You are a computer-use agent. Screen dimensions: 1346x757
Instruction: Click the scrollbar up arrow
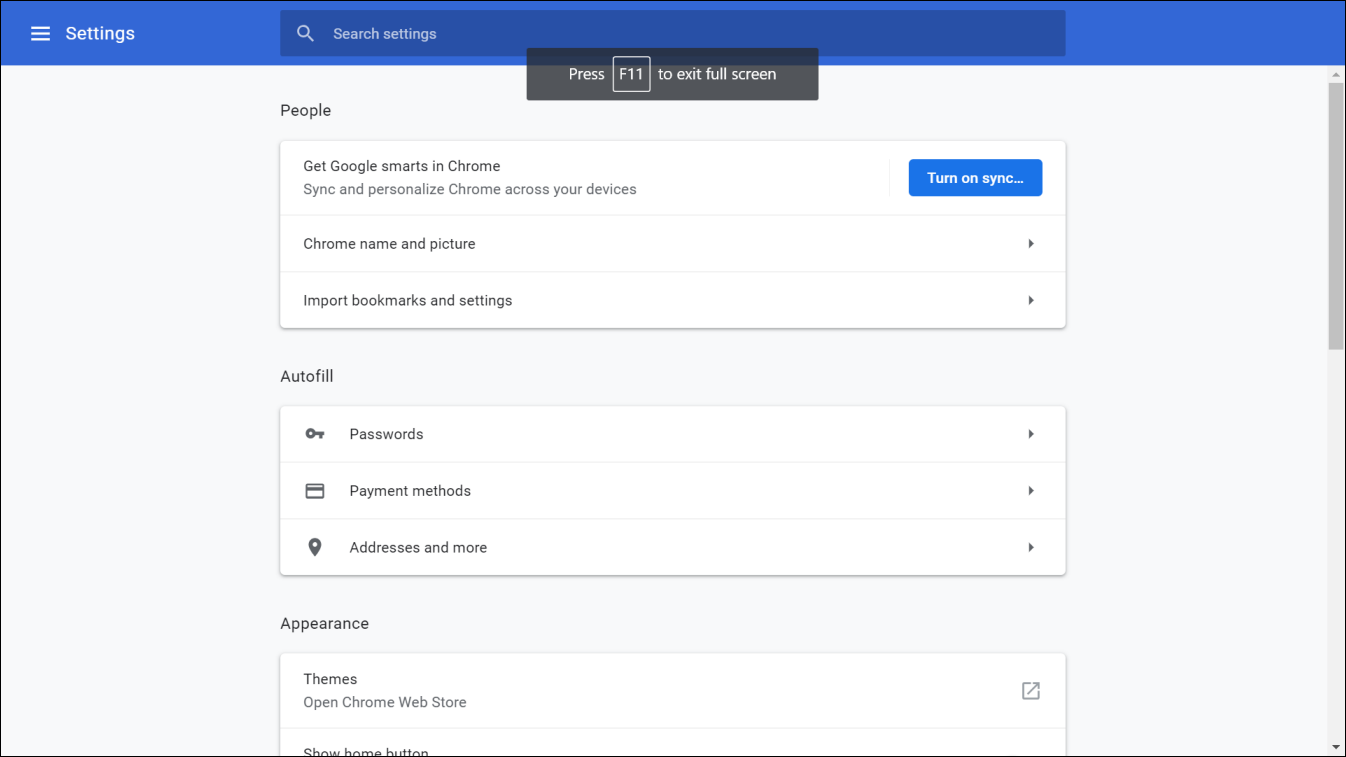(x=1336, y=75)
